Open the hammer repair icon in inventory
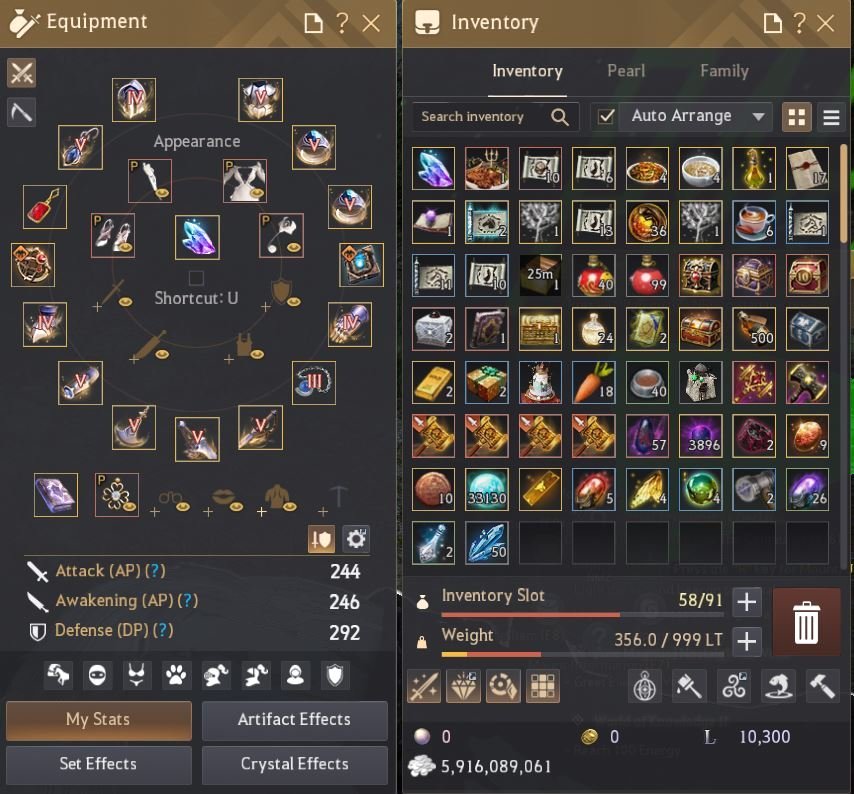Image resolution: width=854 pixels, height=794 pixels. point(822,686)
